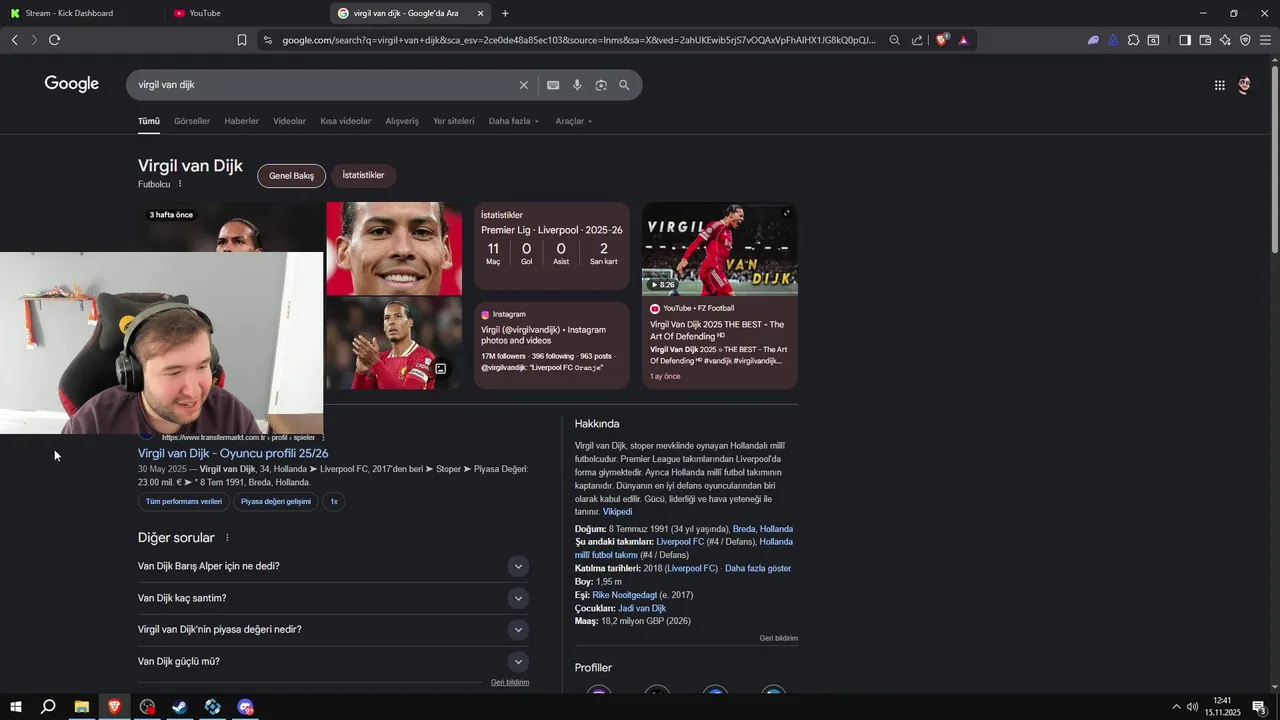Select the Görseller search tab
This screenshot has width=1280, height=720.
pyautogui.click(x=192, y=121)
